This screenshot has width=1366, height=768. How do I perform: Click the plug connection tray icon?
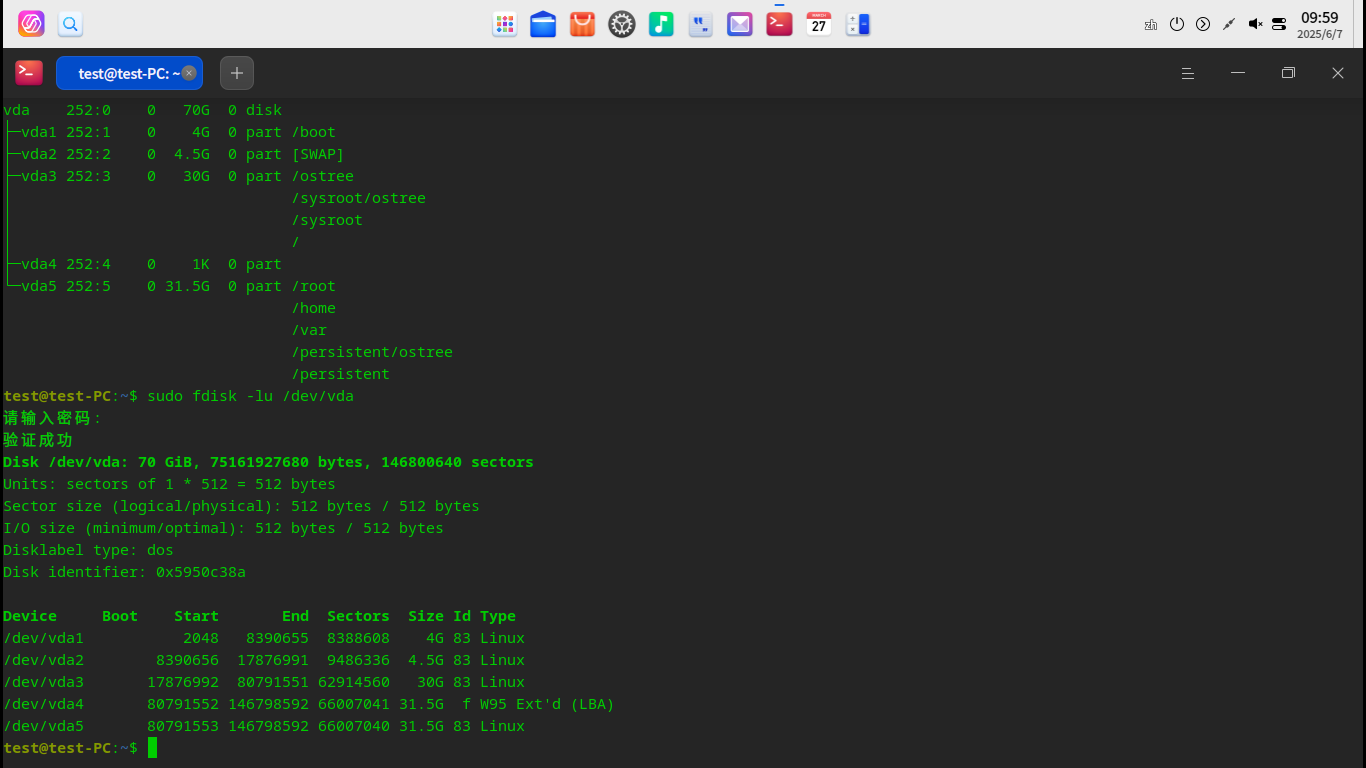click(x=1229, y=24)
